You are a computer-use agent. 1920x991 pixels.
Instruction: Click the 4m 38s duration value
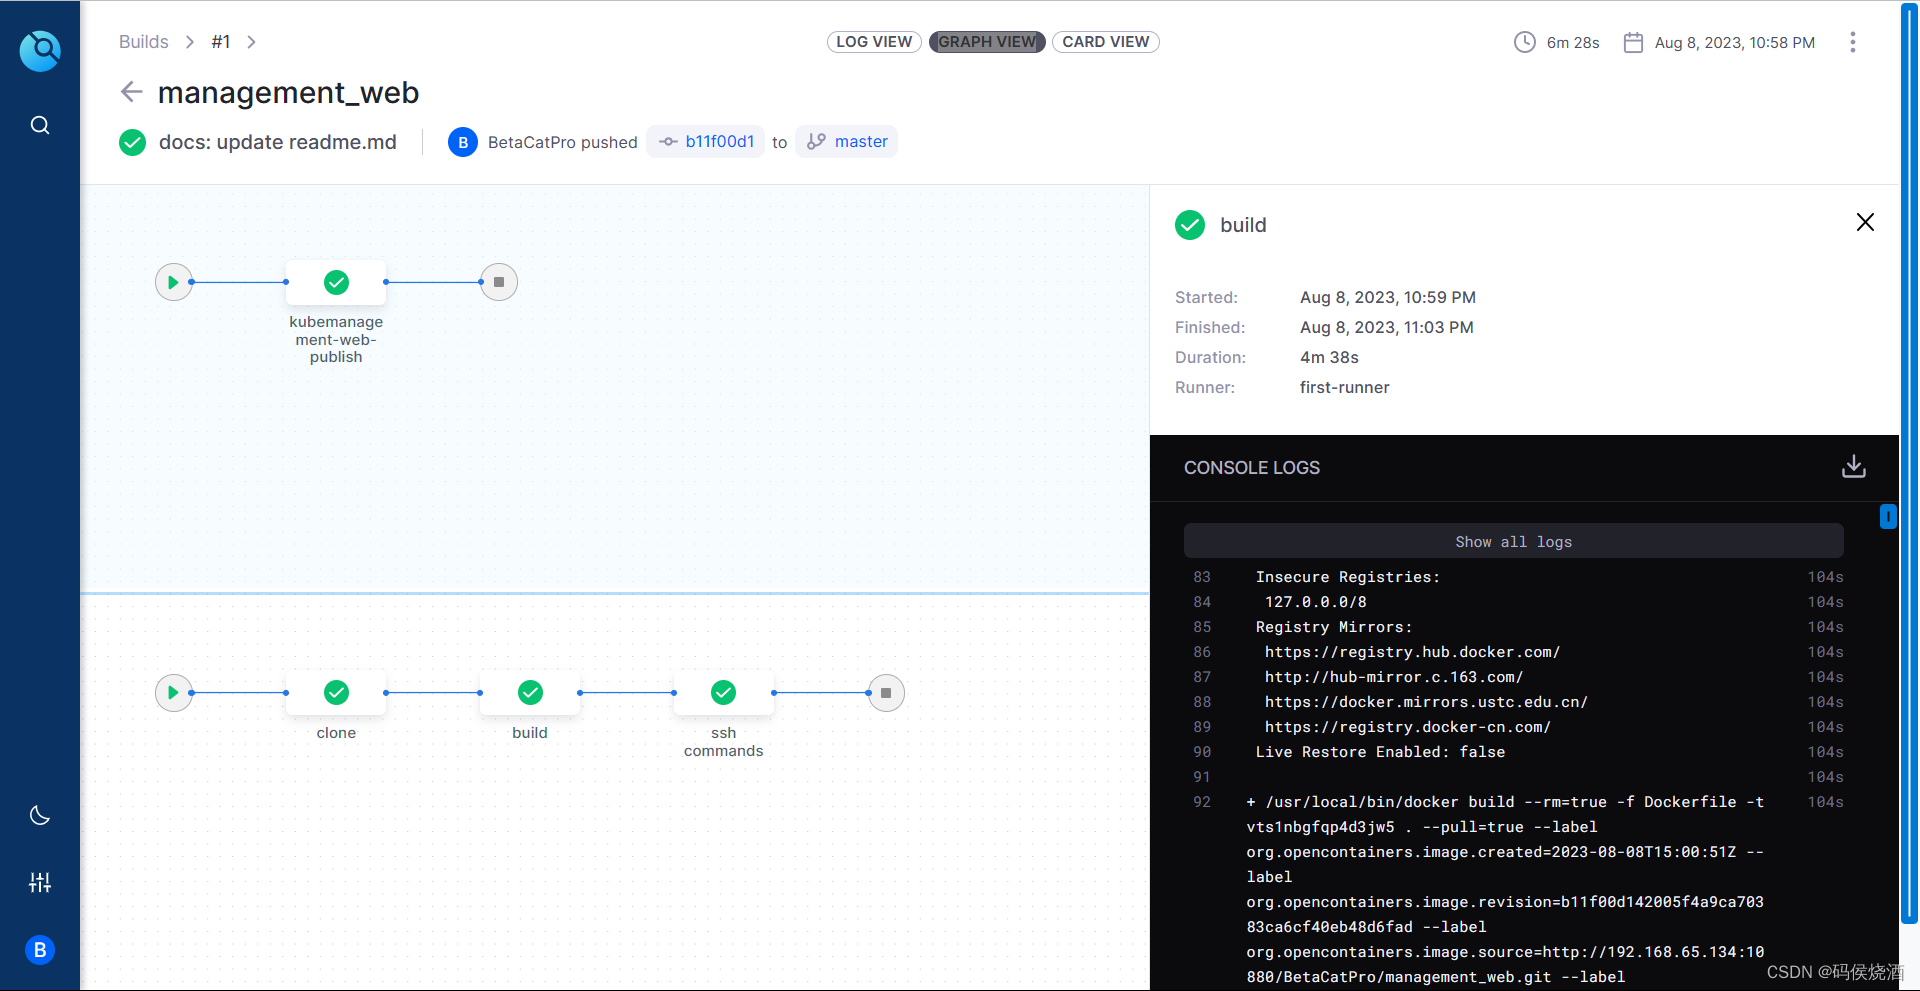click(x=1329, y=357)
